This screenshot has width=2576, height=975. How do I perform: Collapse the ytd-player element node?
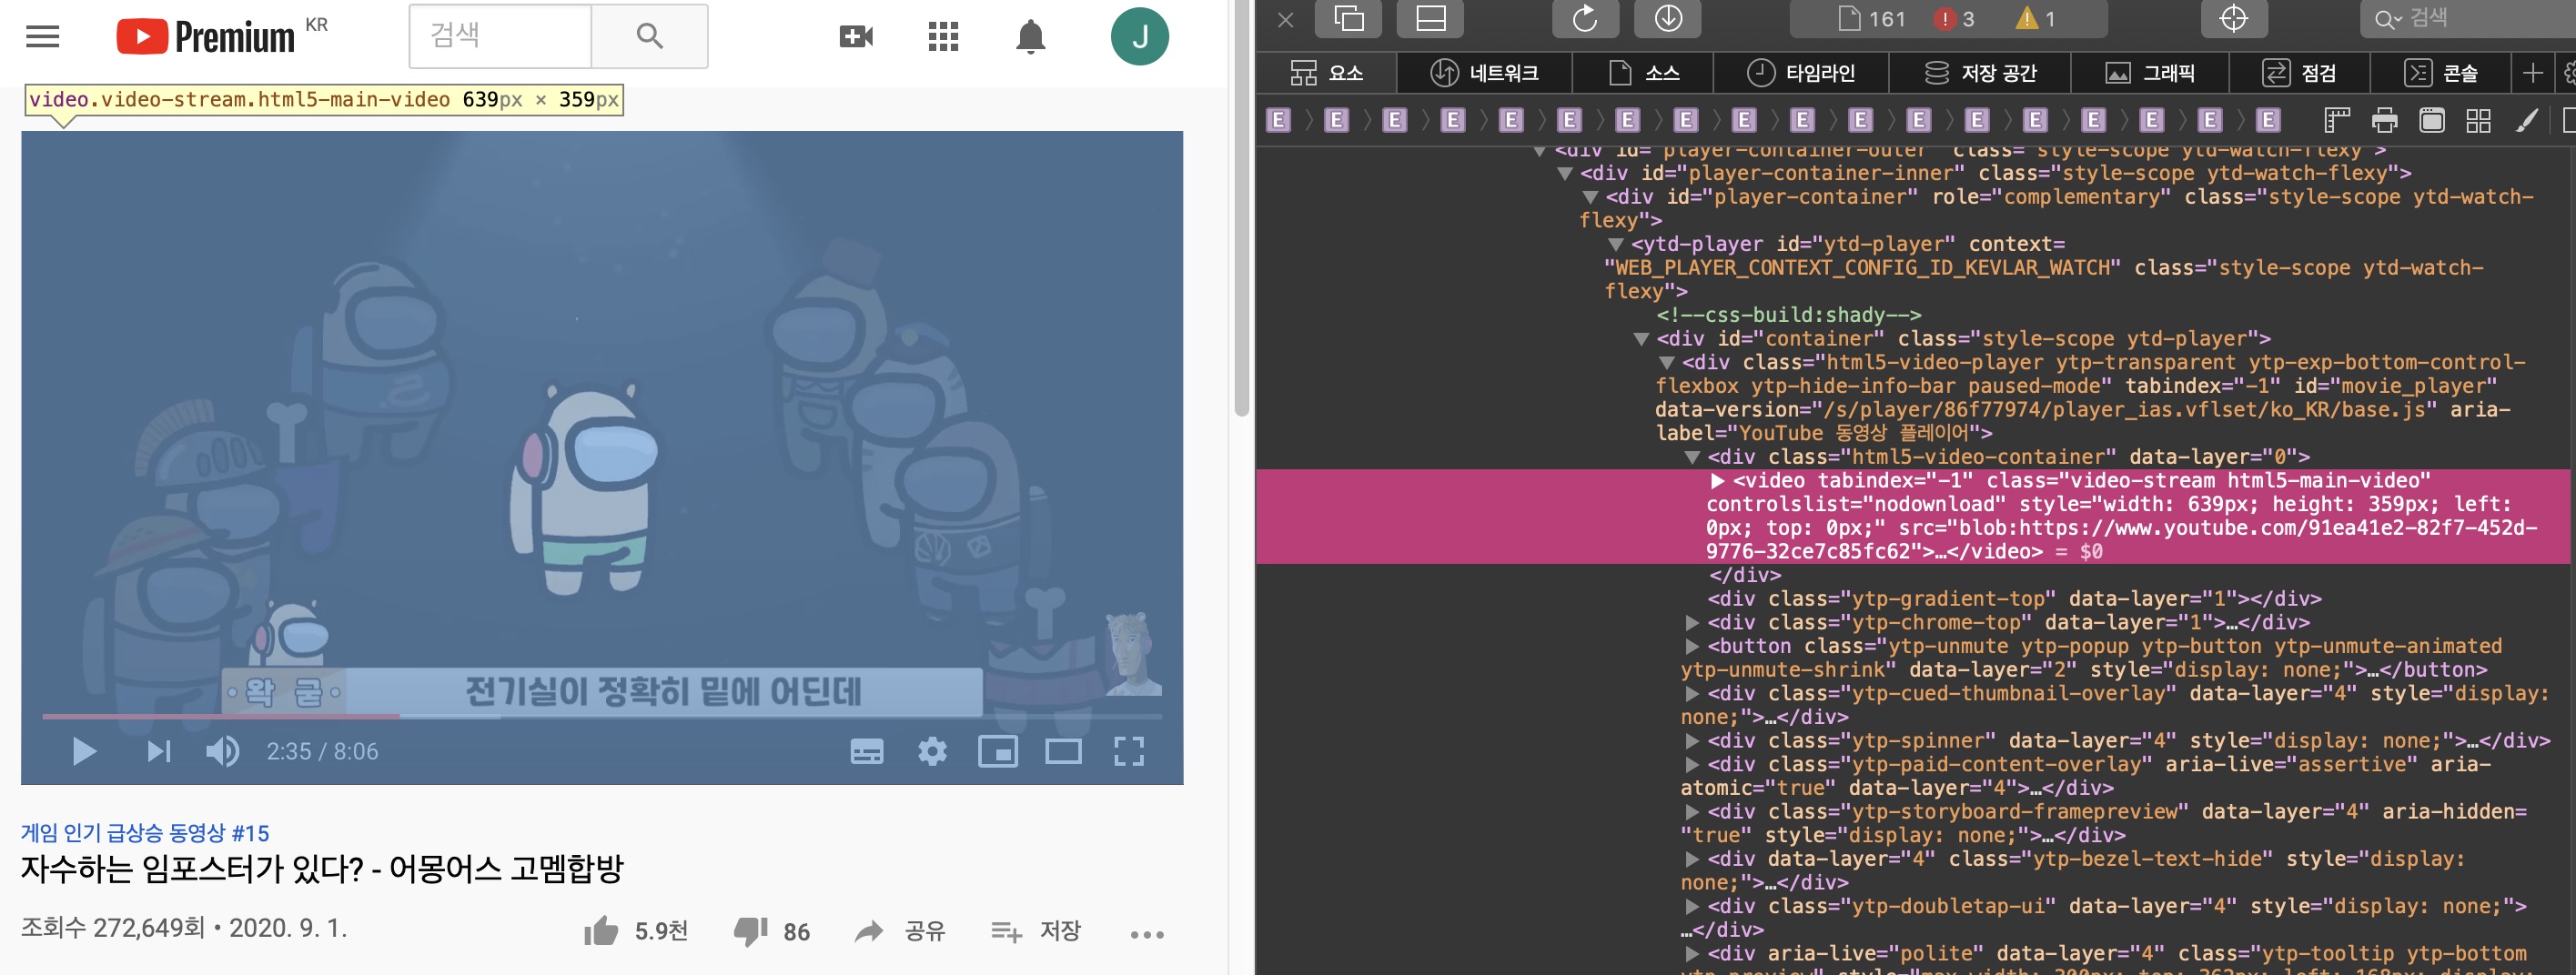pos(1615,245)
